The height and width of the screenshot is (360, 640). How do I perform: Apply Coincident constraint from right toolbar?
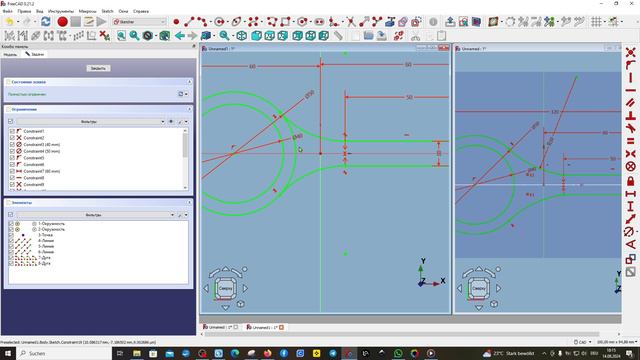(x=631, y=52)
